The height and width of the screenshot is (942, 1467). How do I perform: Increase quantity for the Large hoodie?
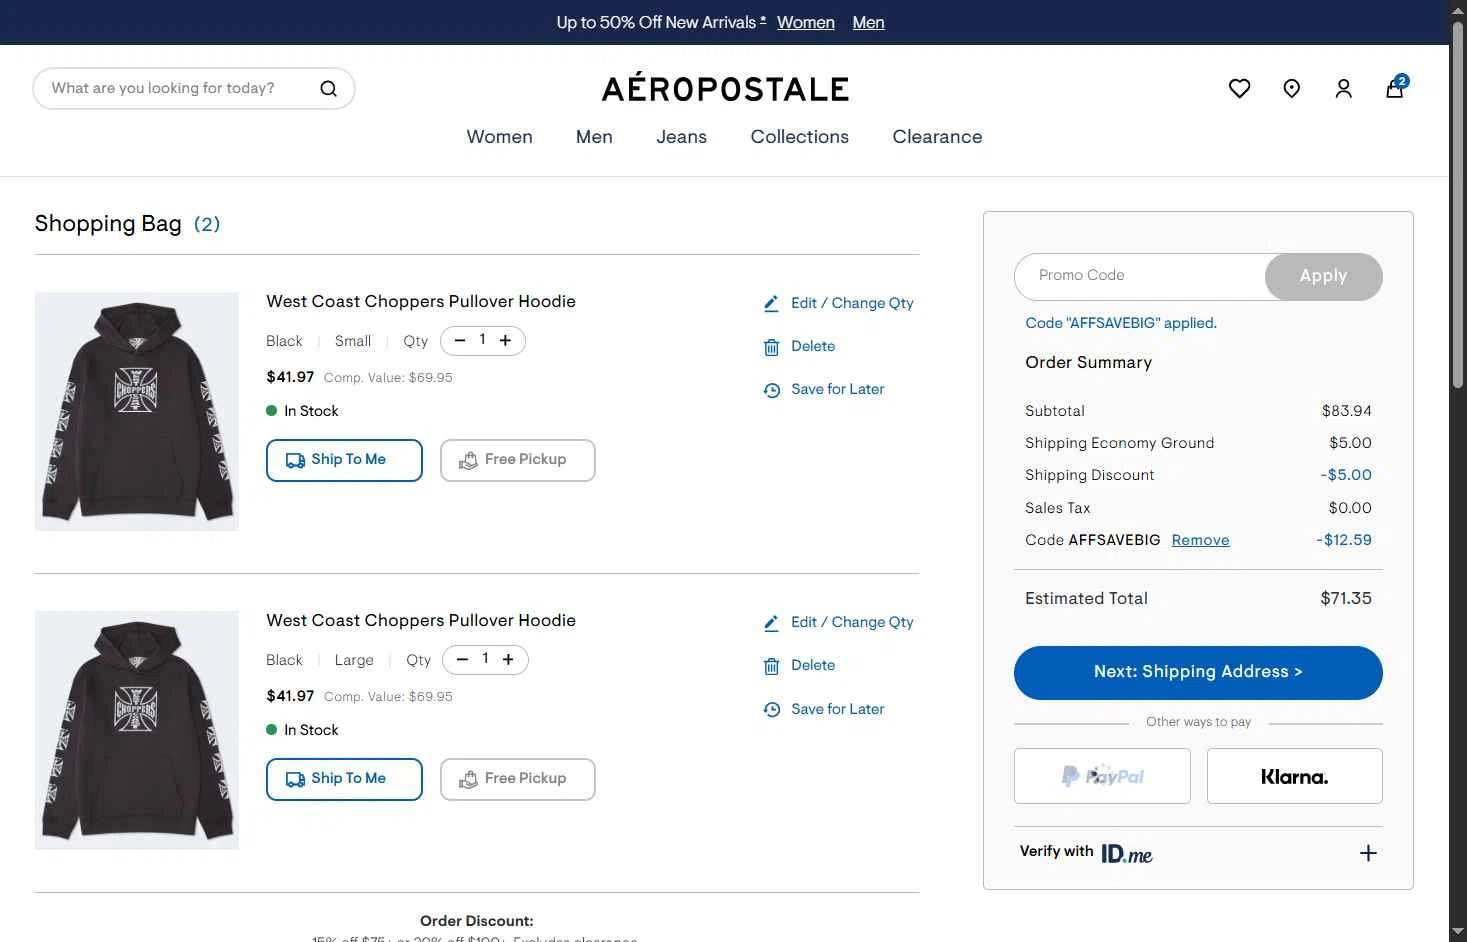(508, 660)
